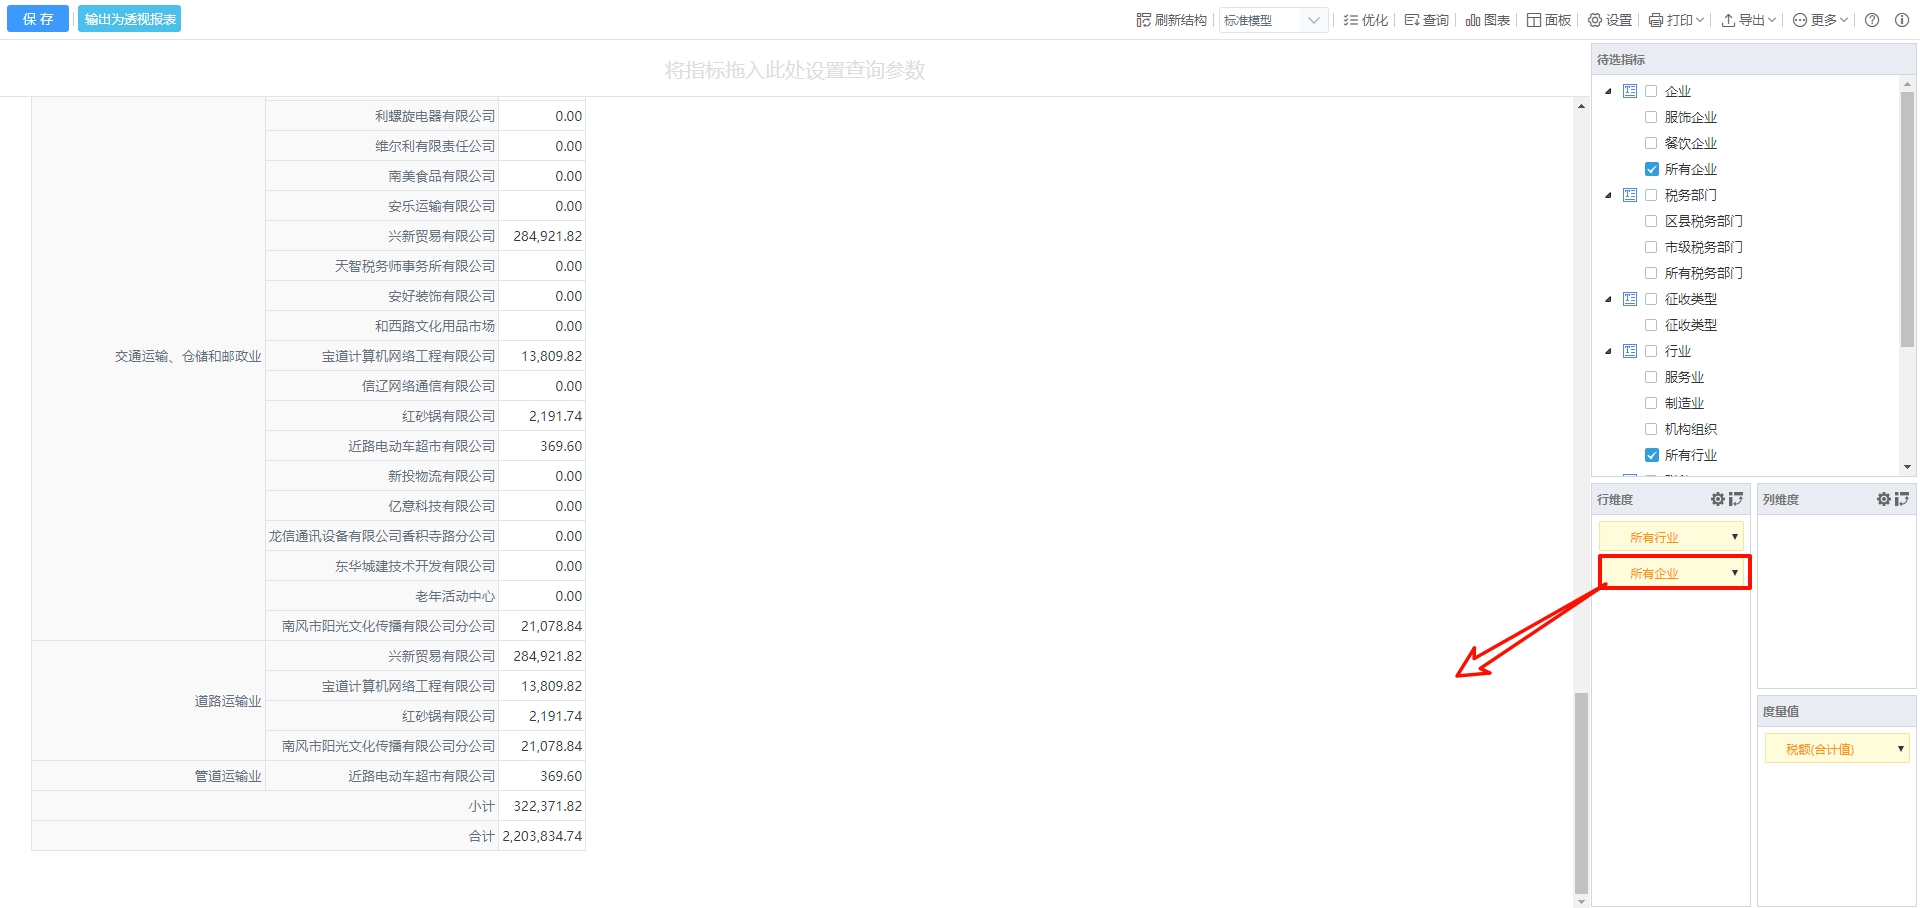Image resolution: width=1920 pixels, height=908 pixels.
Task: Open the 更多 more menu
Action: coord(1820,20)
